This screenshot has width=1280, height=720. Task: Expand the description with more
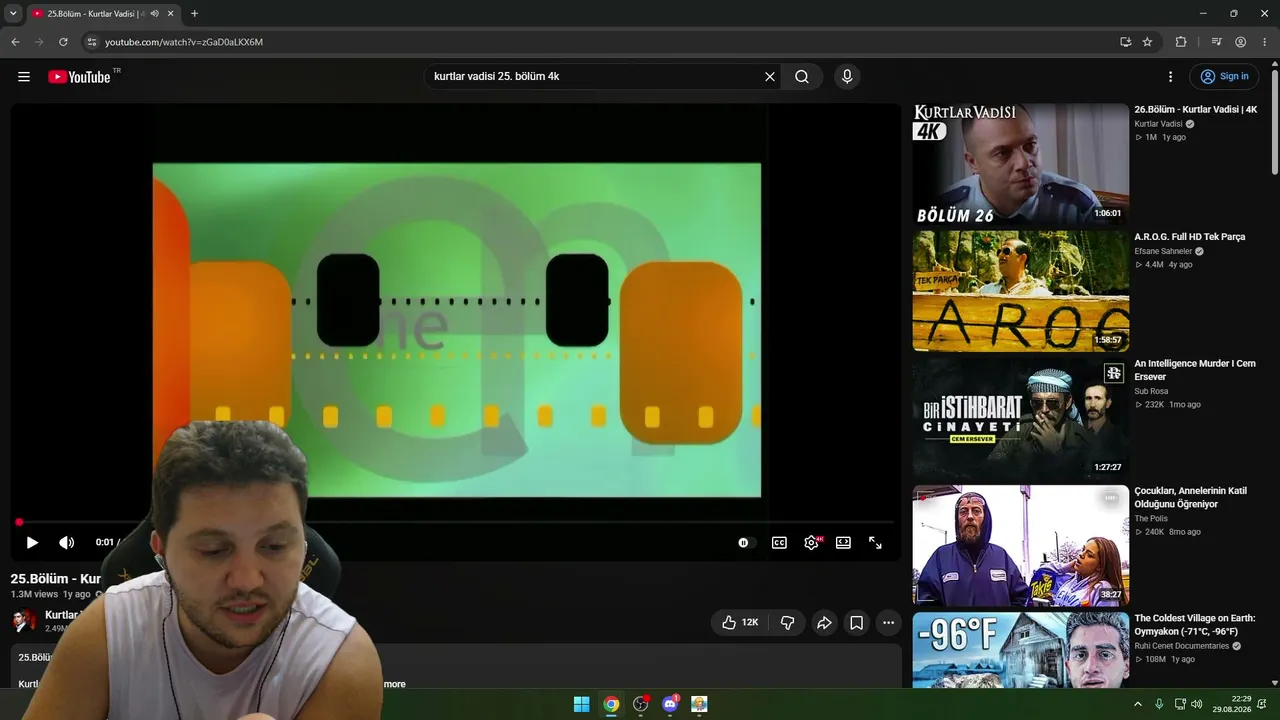pos(394,684)
